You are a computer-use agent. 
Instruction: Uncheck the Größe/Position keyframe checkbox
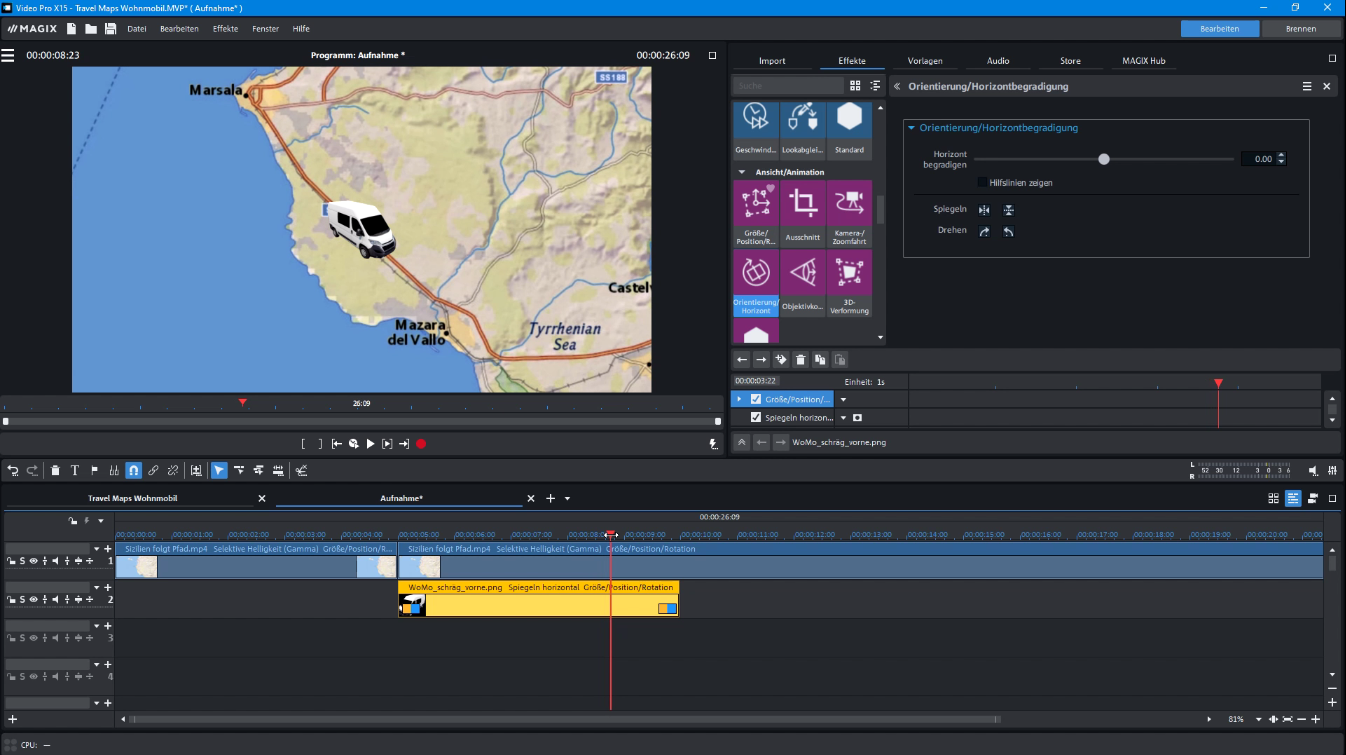pos(756,398)
